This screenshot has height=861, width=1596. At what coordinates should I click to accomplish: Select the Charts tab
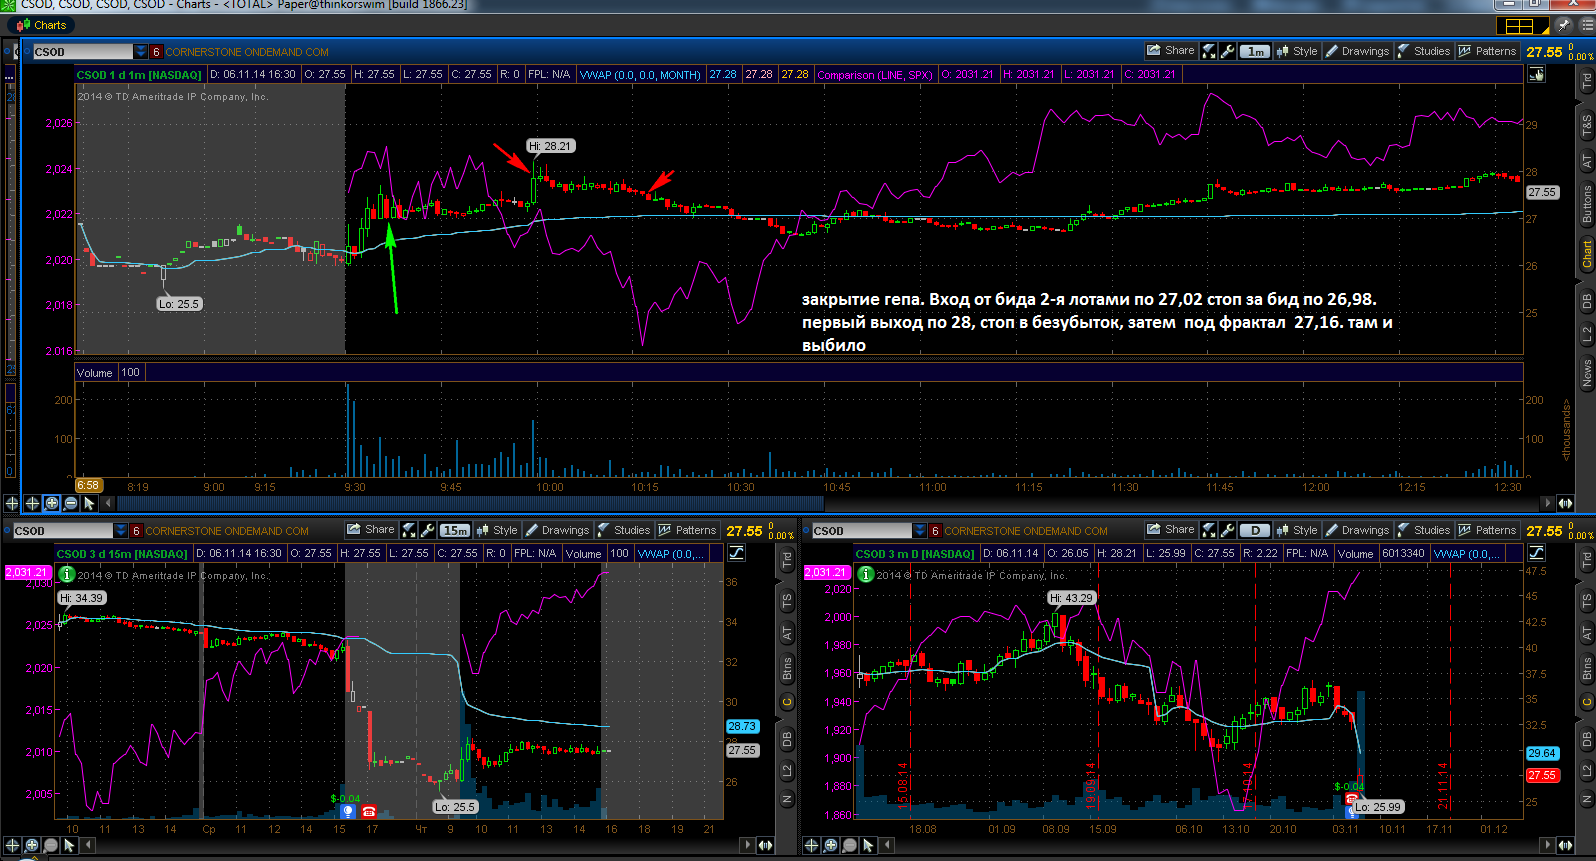41,25
